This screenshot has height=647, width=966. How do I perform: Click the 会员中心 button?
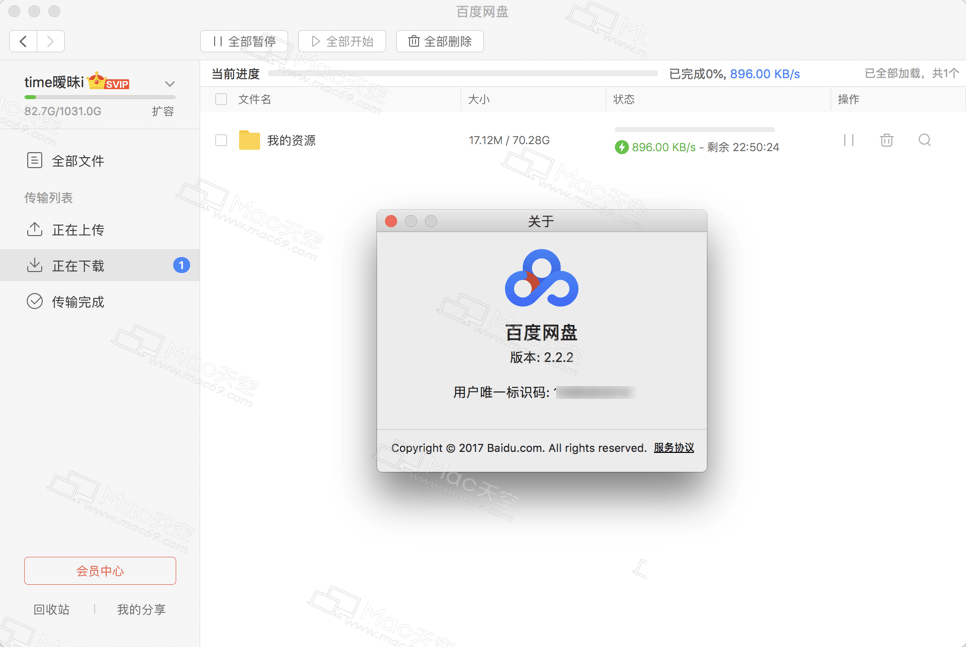(x=100, y=571)
